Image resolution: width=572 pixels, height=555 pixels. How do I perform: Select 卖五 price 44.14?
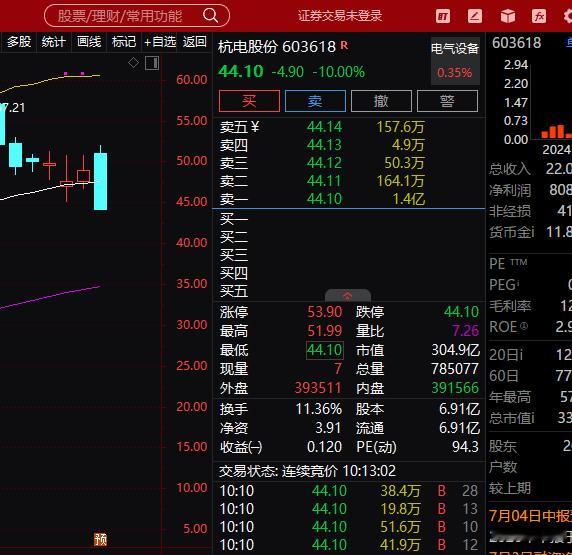click(324, 127)
